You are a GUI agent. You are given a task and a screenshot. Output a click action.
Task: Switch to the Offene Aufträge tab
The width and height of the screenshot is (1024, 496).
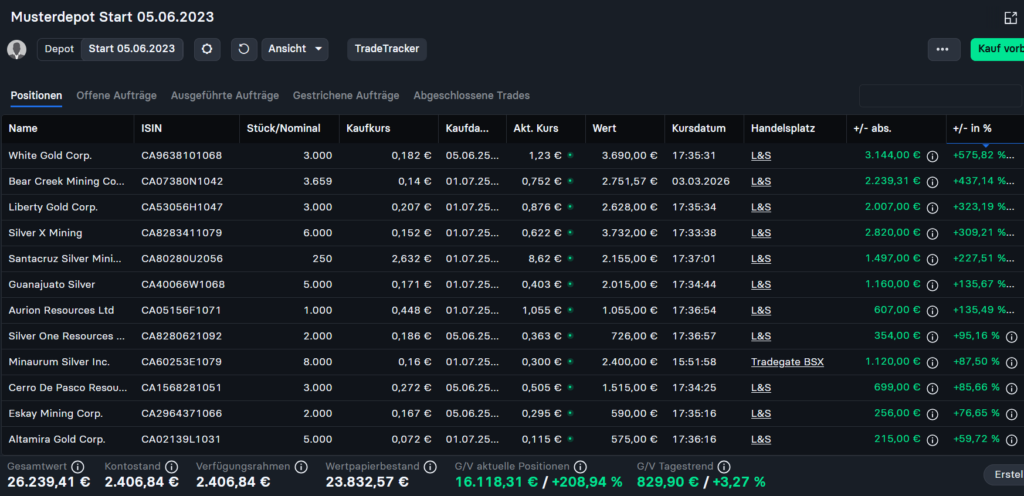[x=116, y=95]
